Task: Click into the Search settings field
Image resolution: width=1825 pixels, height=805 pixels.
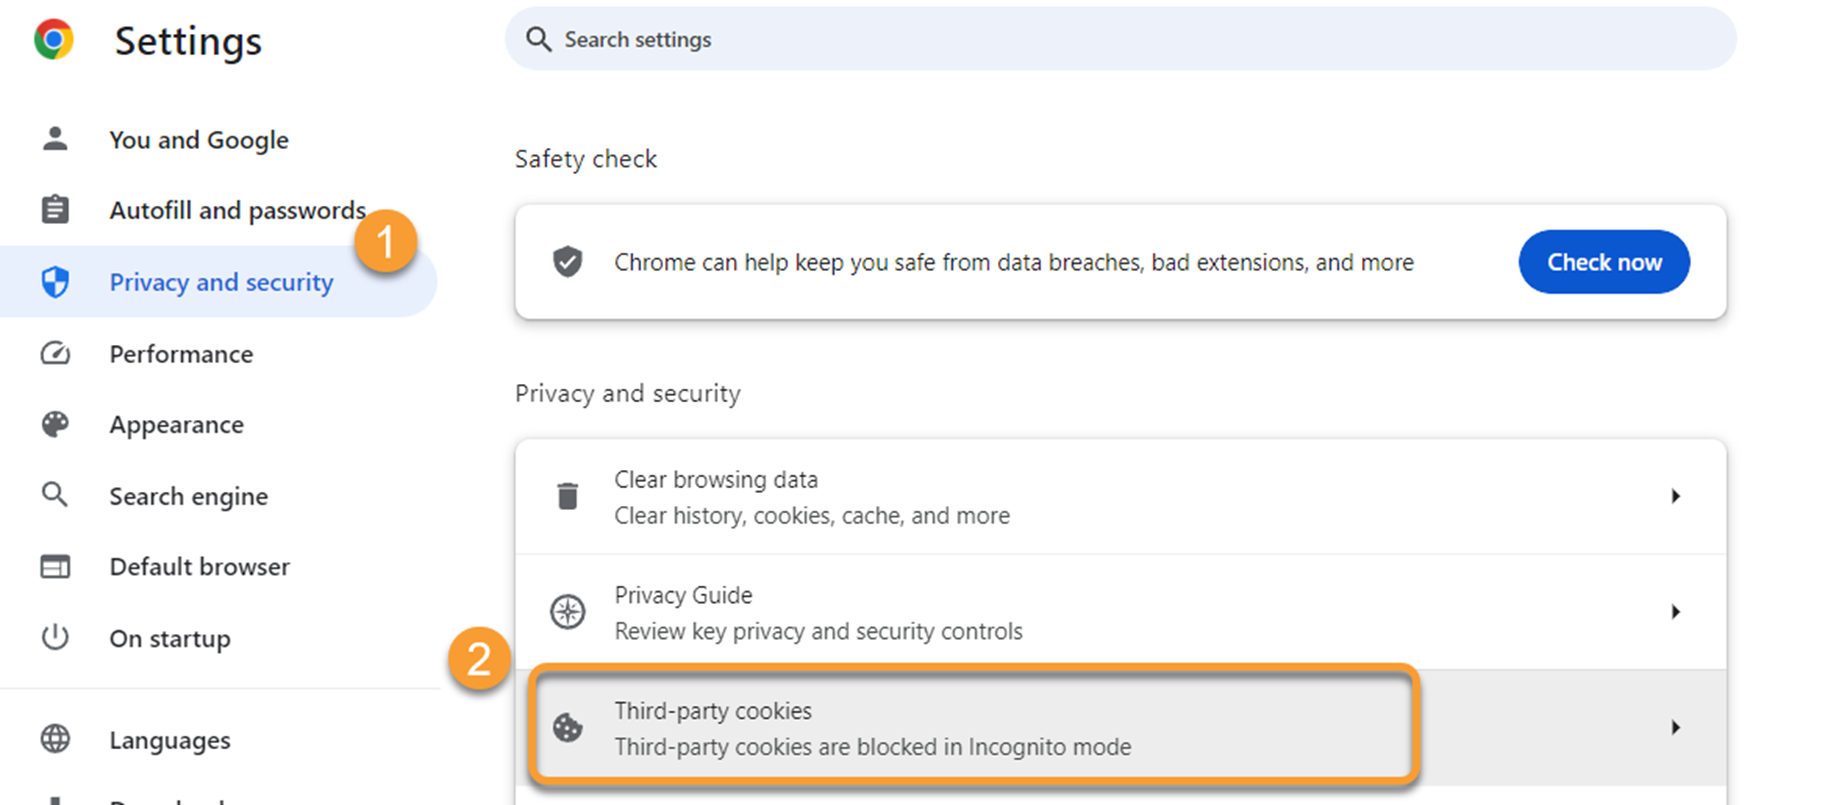Action: (1120, 39)
